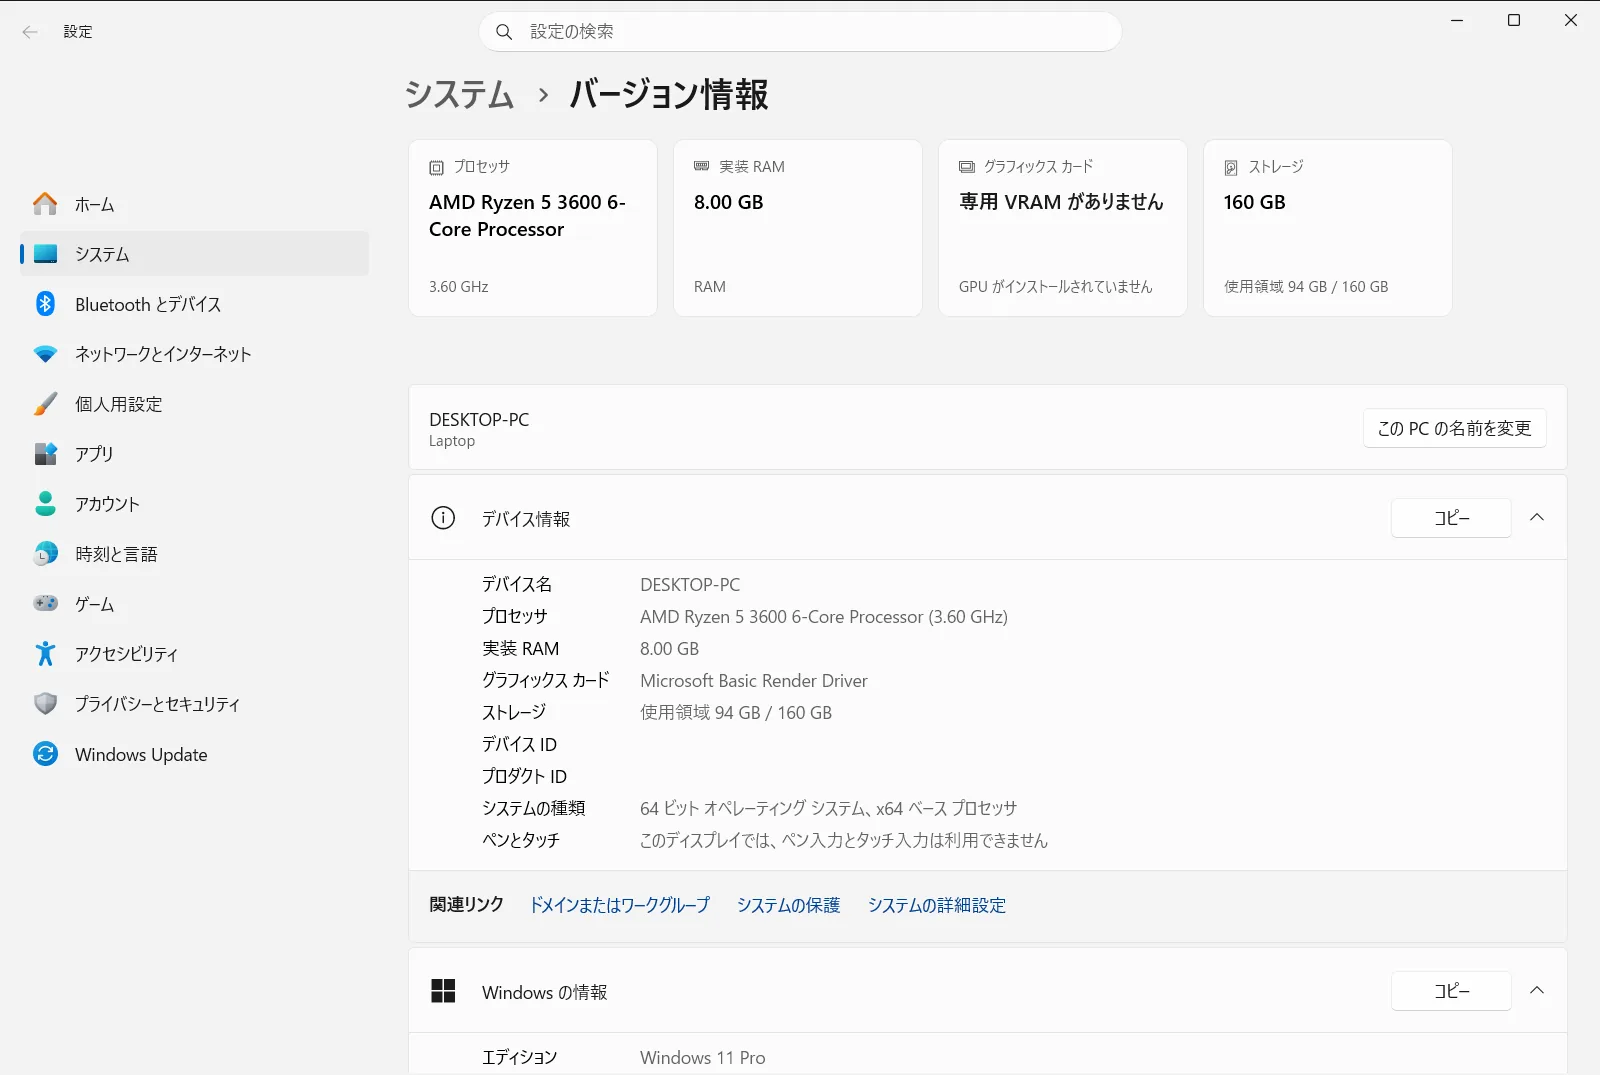
Task: Open Windows Update page
Action: click(x=194, y=754)
